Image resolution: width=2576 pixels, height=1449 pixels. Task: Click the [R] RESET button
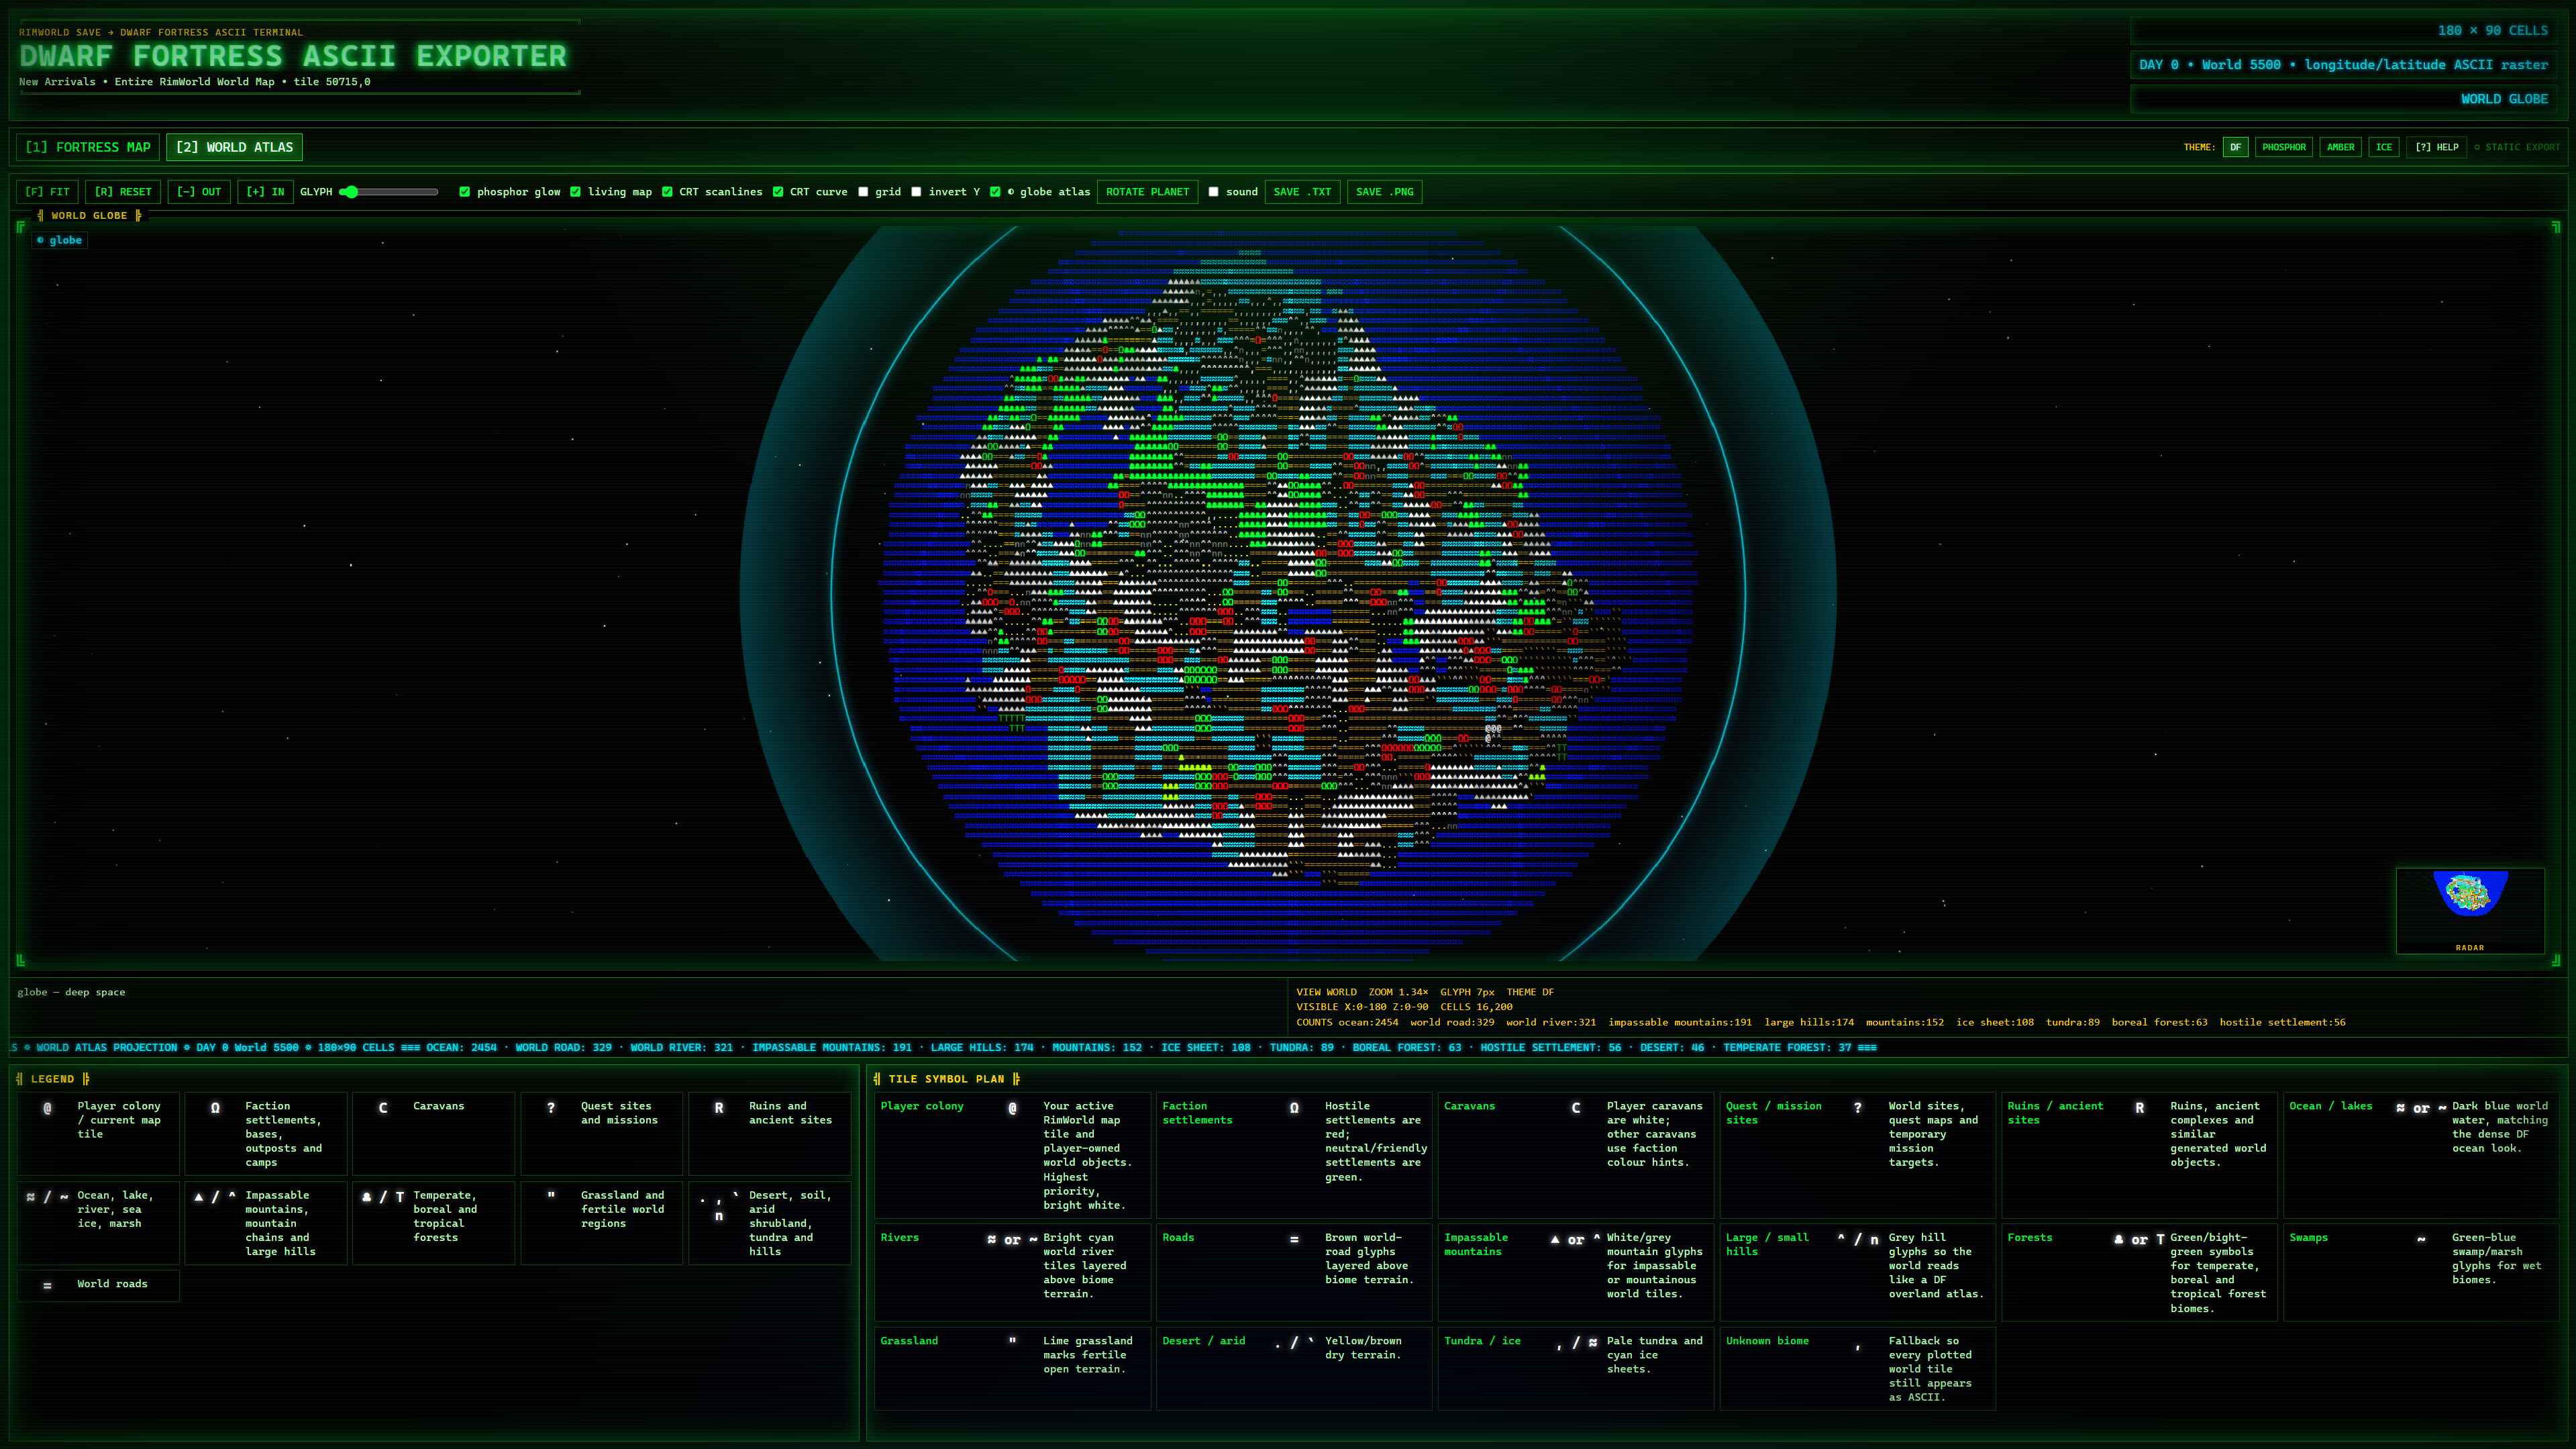pos(123,192)
